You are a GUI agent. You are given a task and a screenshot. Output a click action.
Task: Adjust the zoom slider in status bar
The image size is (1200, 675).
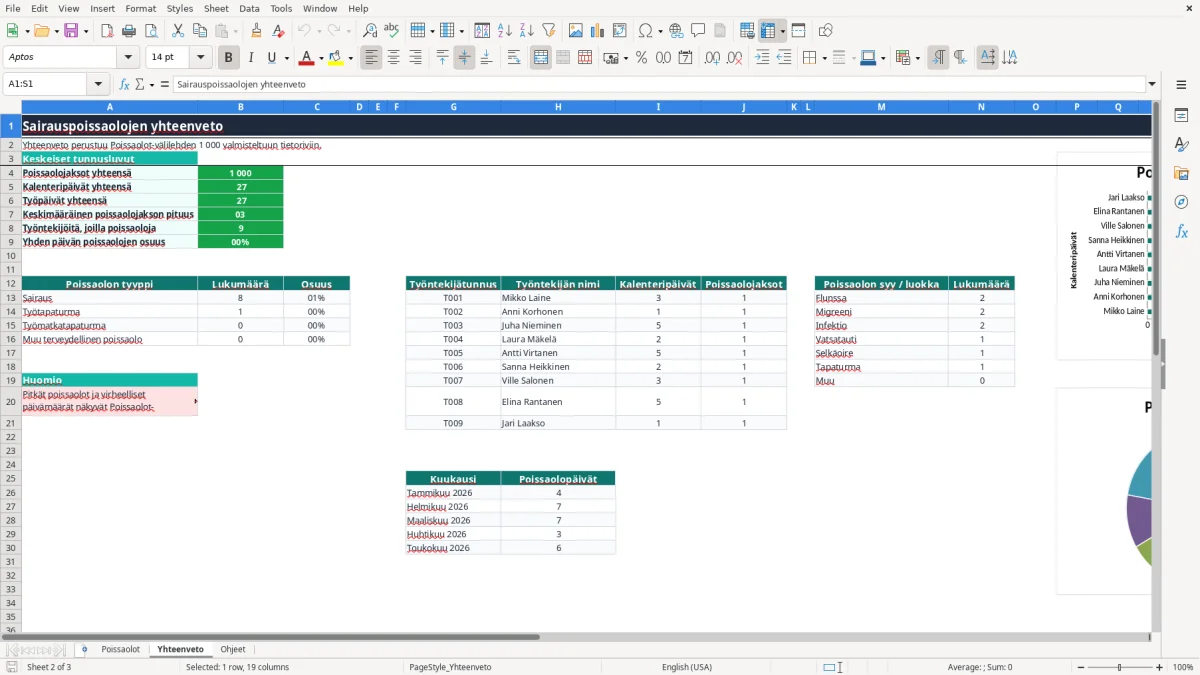(1119, 667)
